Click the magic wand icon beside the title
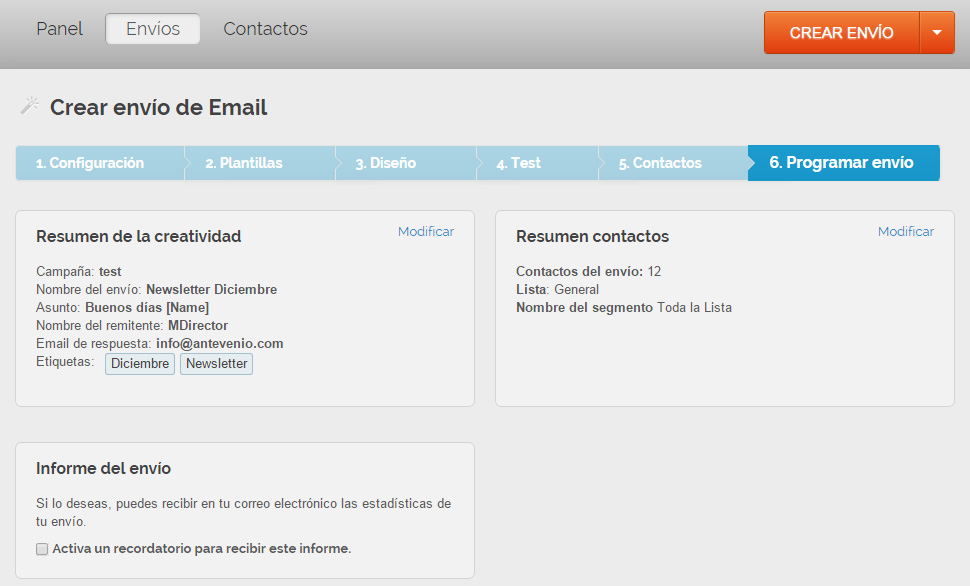The width and height of the screenshot is (970, 586). (30, 106)
